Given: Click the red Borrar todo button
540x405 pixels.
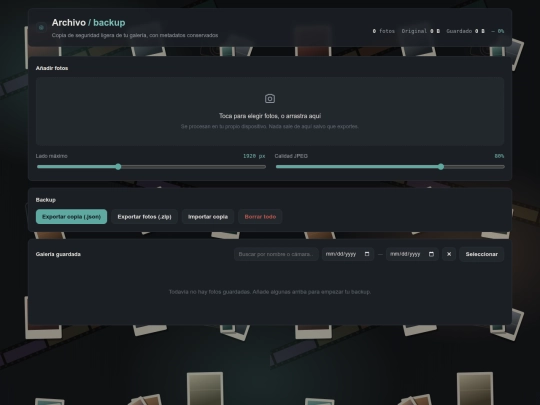Looking at the screenshot, I should pos(260,217).
